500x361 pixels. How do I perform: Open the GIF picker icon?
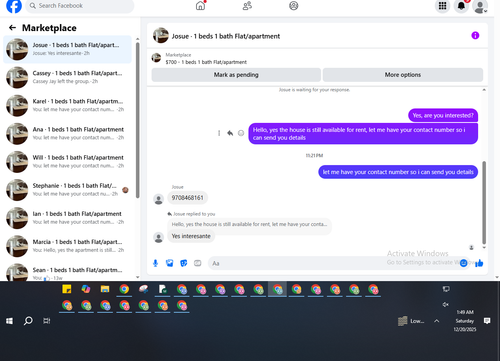198,263
